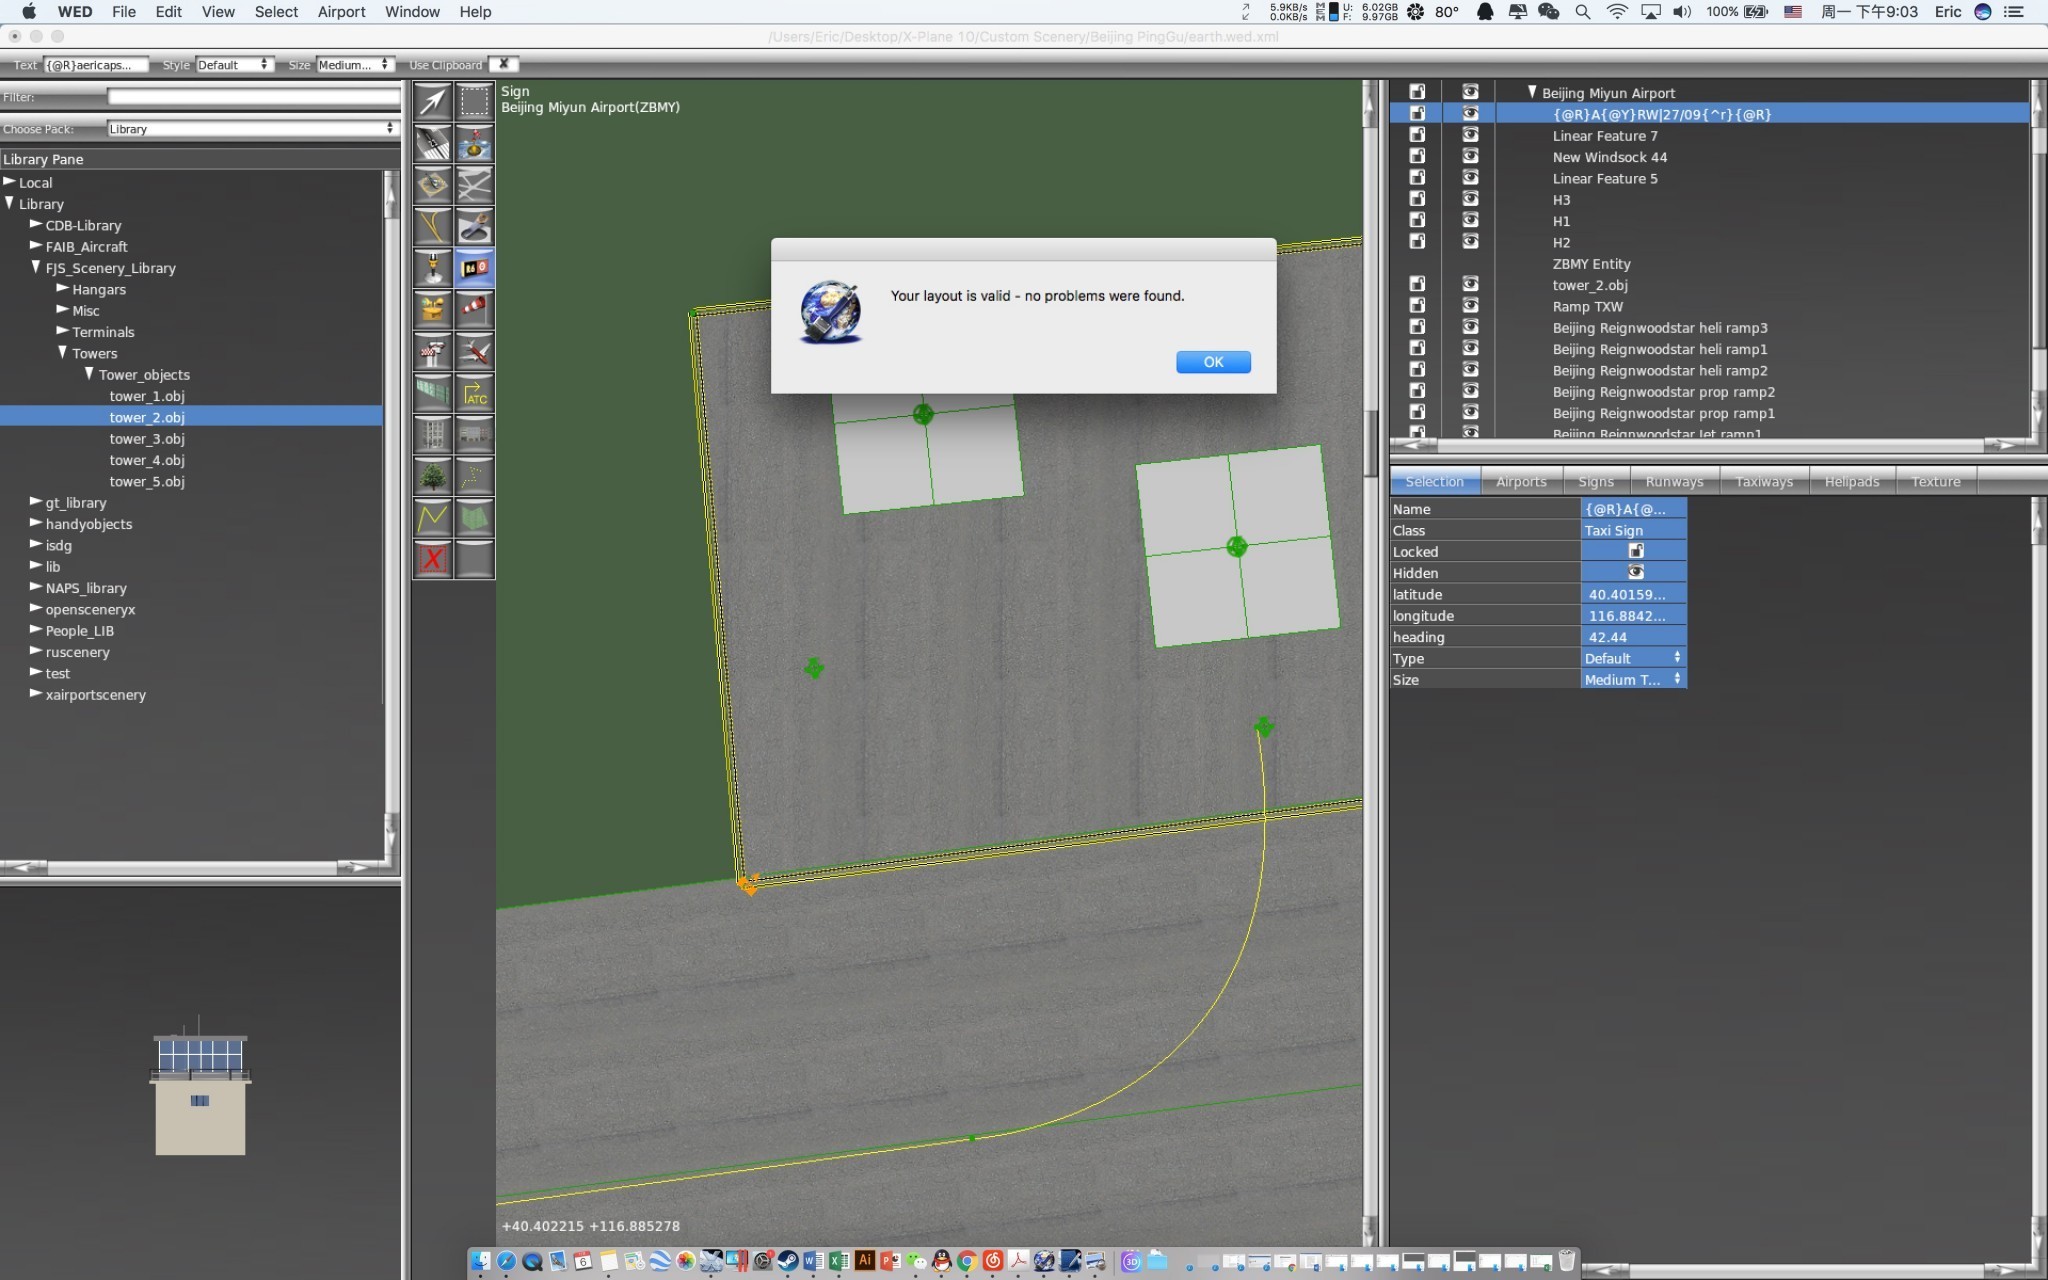Toggle visibility eye for New Windsock 44
The height and width of the screenshot is (1280, 2048).
pos(1470,156)
